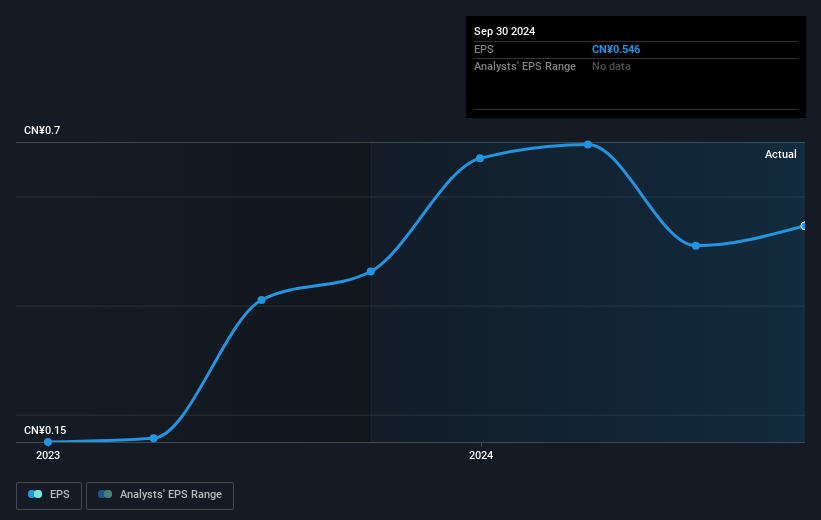This screenshot has height=520, width=821.
Task: Select the Sep 30 2024 endpoint marker
Action: (803, 226)
